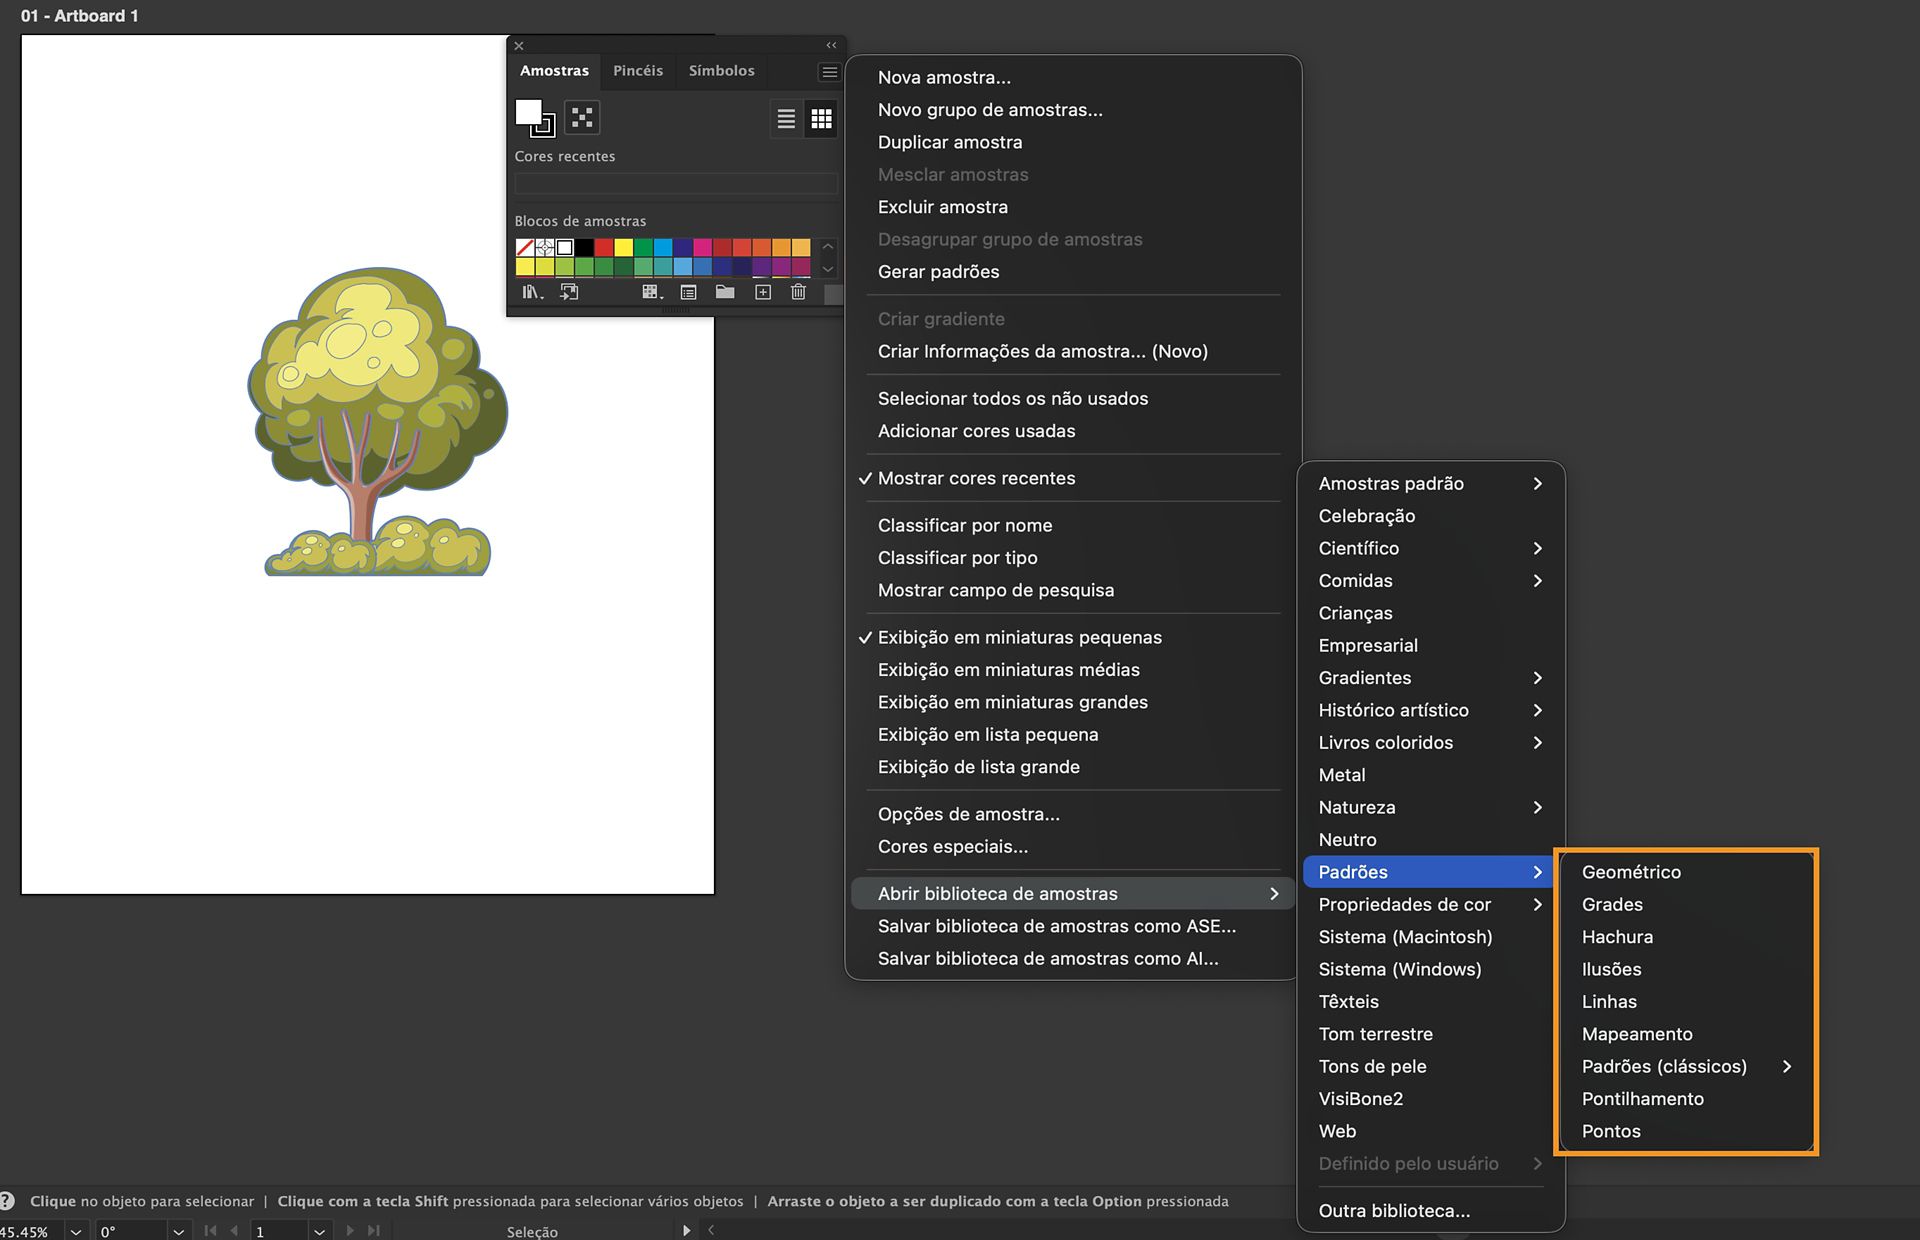Open the Swatches panel hamburger menu
This screenshot has width=1920, height=1240.
pos(829,72)
